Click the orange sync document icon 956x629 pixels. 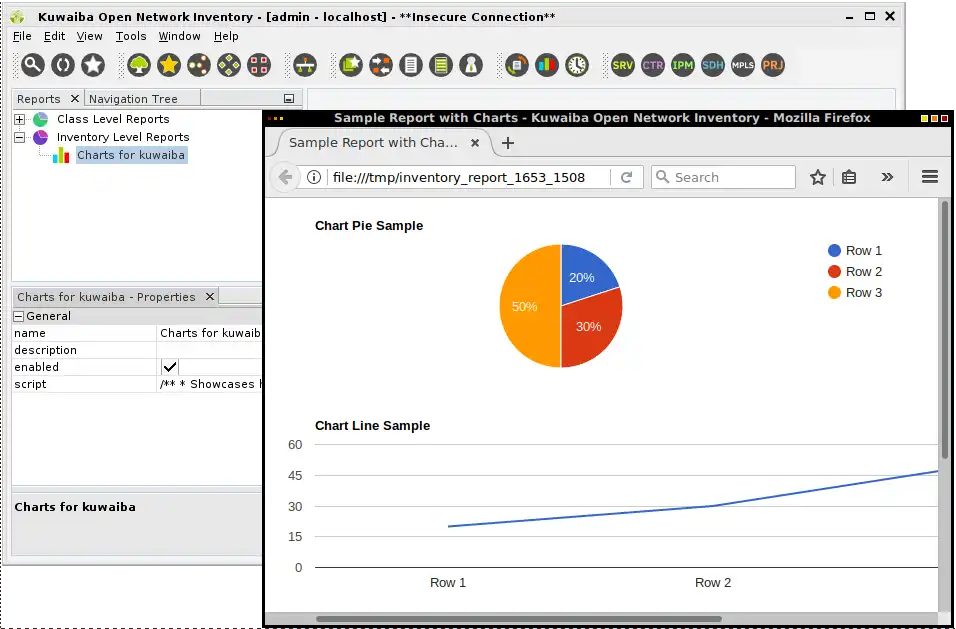click(x=517, y=65)
